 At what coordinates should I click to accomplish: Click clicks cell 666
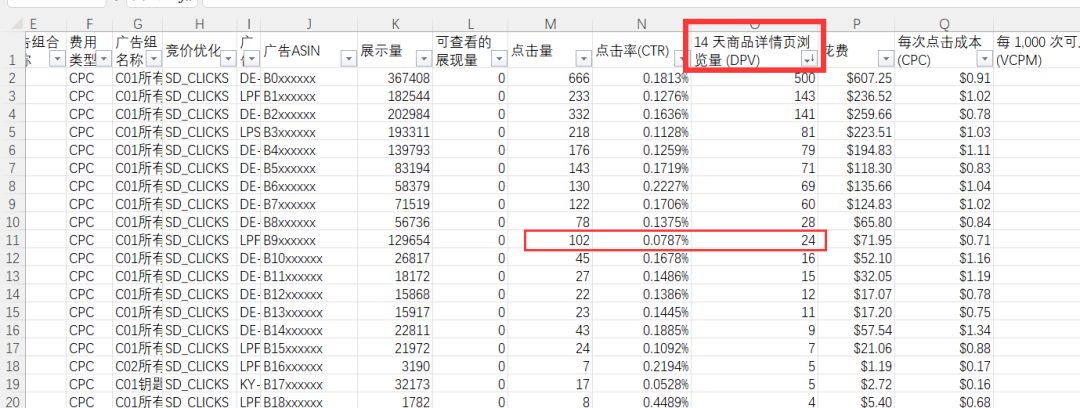point(550,78)
